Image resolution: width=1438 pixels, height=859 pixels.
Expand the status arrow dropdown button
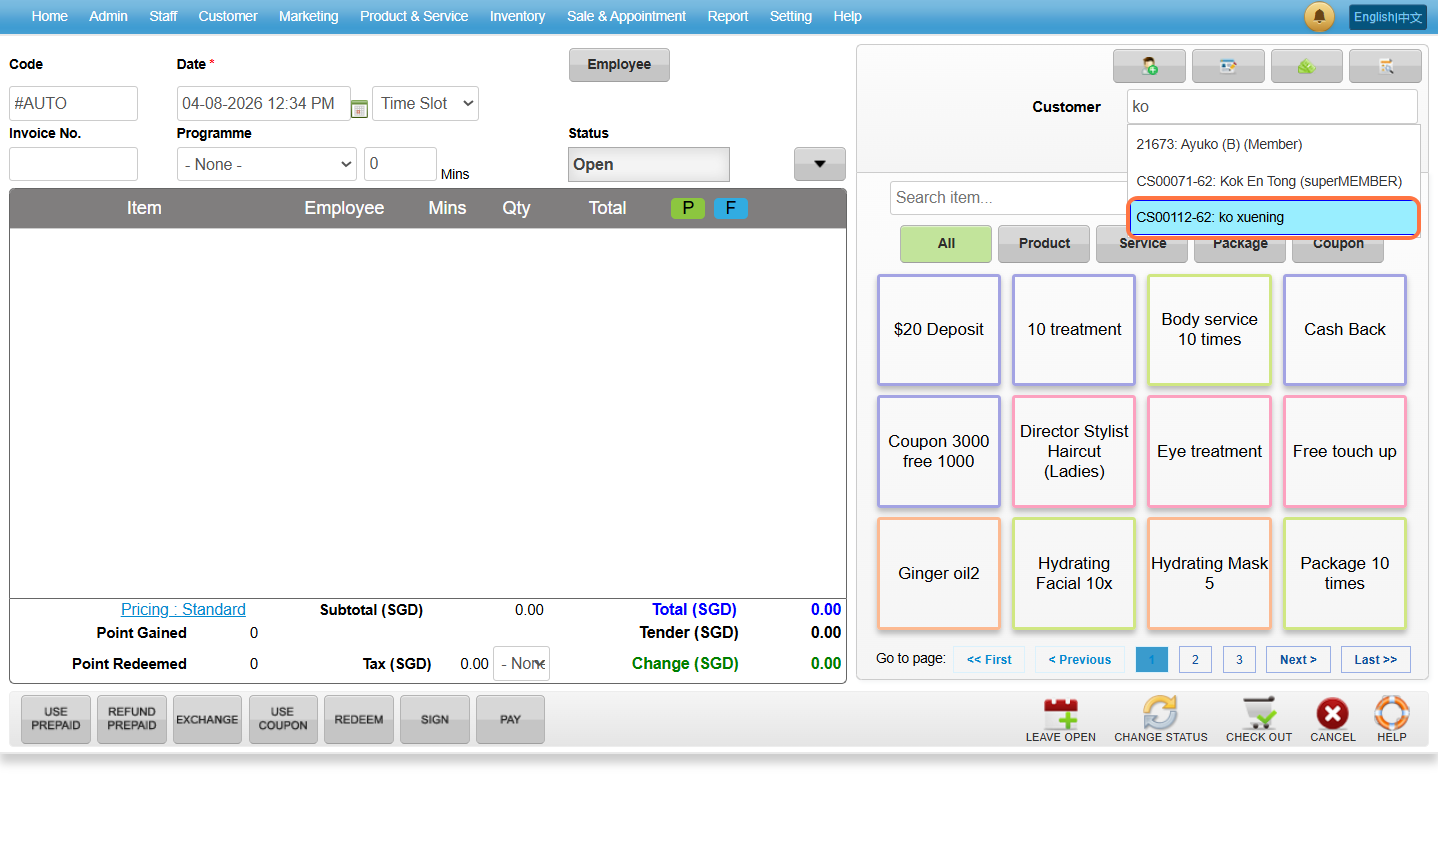click(x=820, y=164)
